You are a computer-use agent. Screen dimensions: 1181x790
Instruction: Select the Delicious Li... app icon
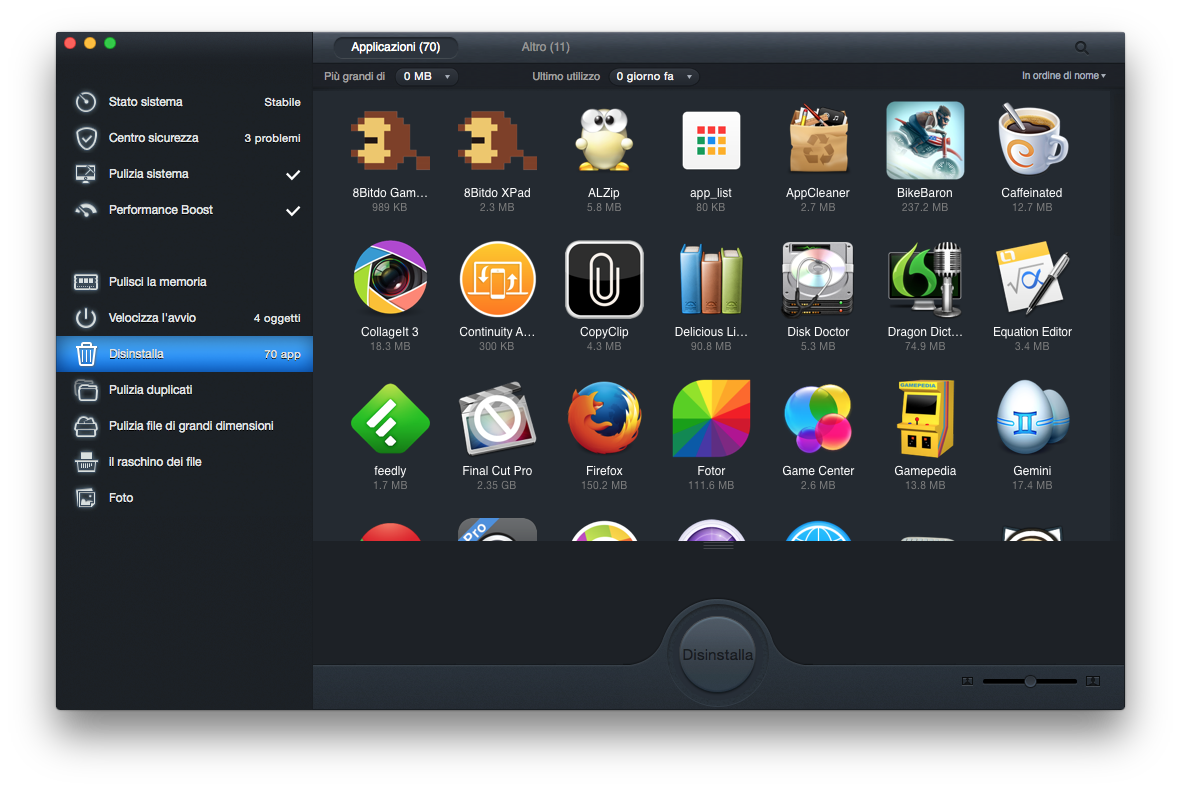pyautogui.click(x=711, y=279)
